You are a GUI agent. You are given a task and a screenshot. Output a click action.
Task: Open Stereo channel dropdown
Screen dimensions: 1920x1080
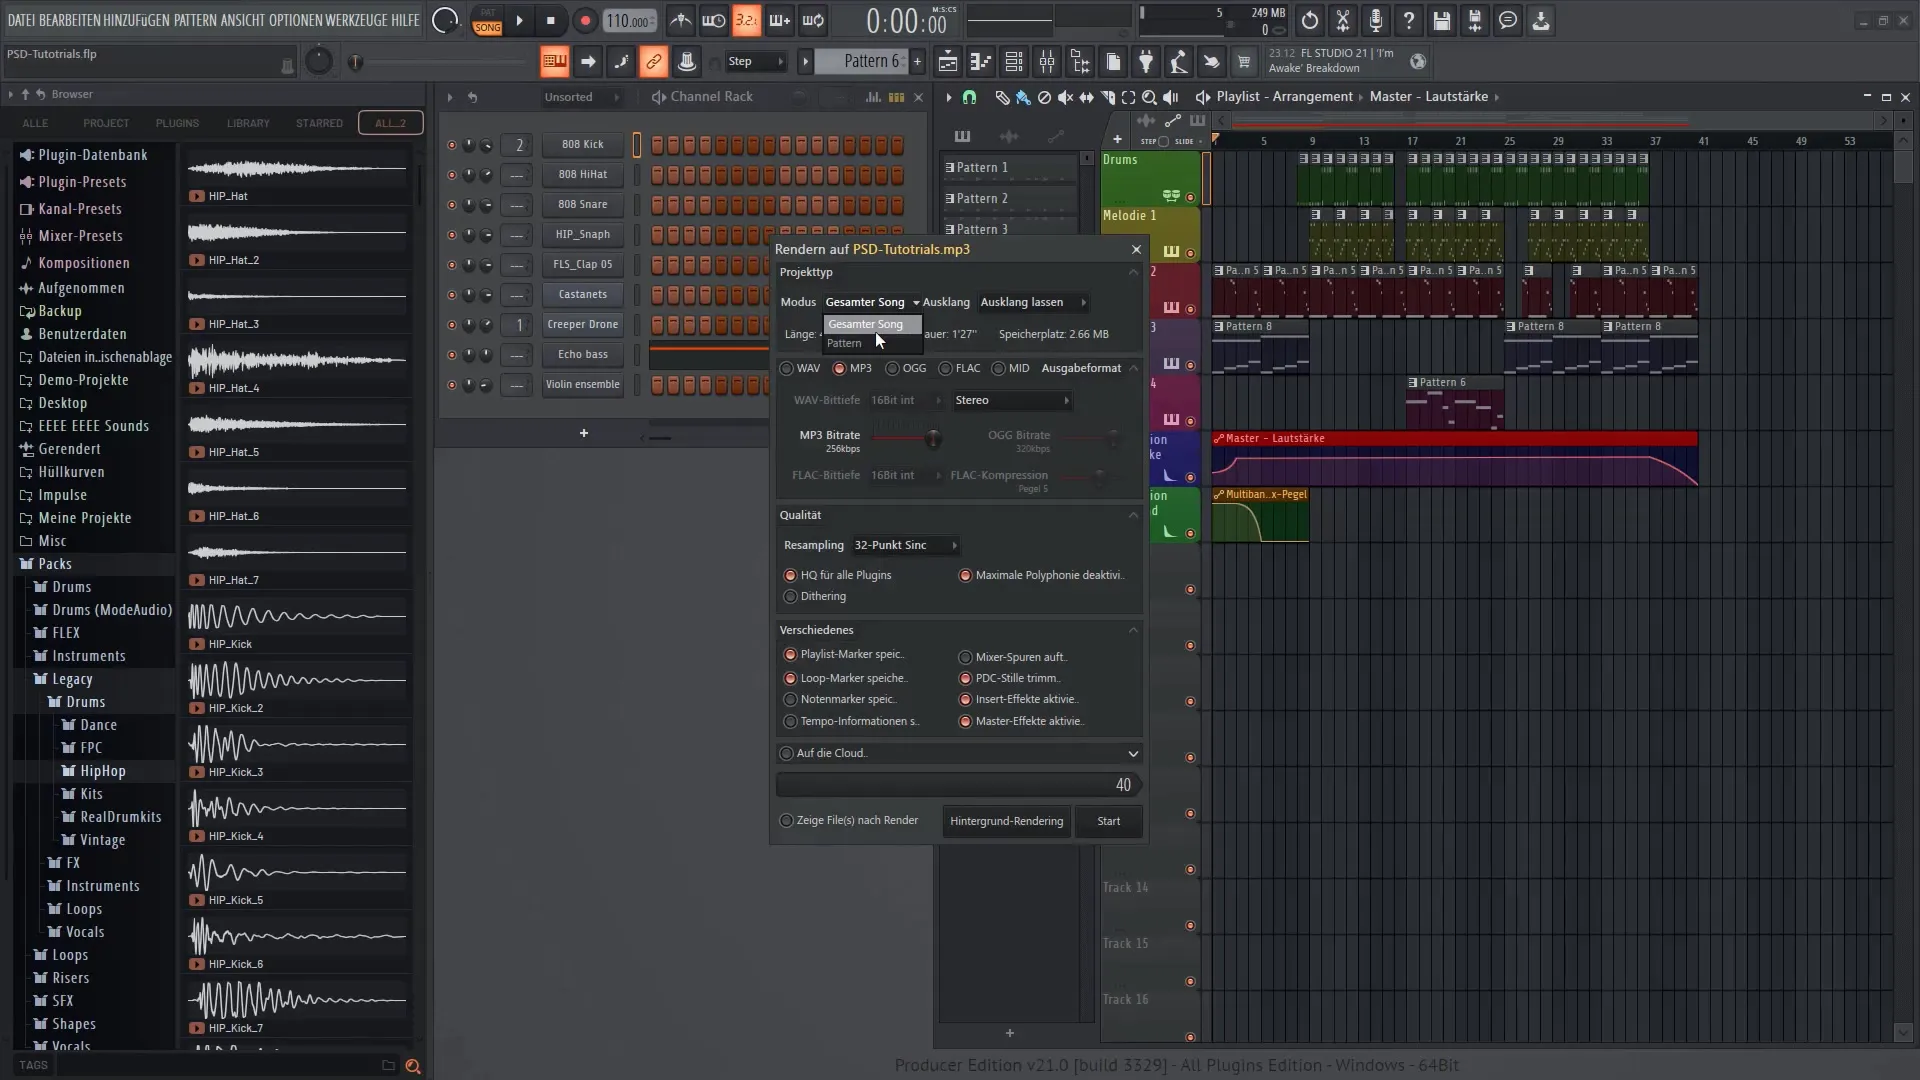[x=1012, y=400]
